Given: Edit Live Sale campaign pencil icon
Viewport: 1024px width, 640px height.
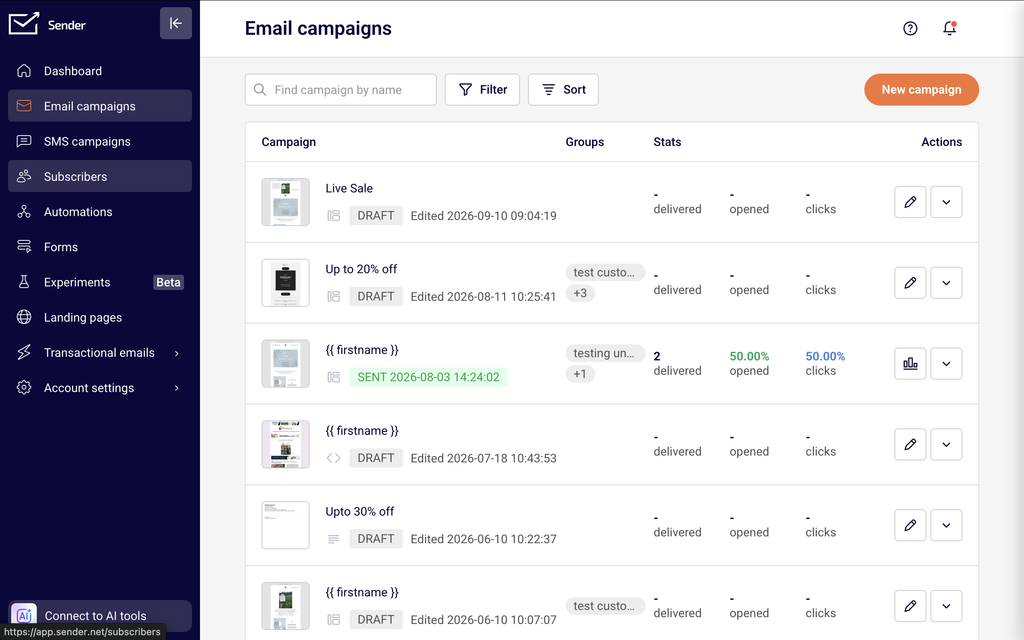Looking at the screenshot, I should pos(910,202).
